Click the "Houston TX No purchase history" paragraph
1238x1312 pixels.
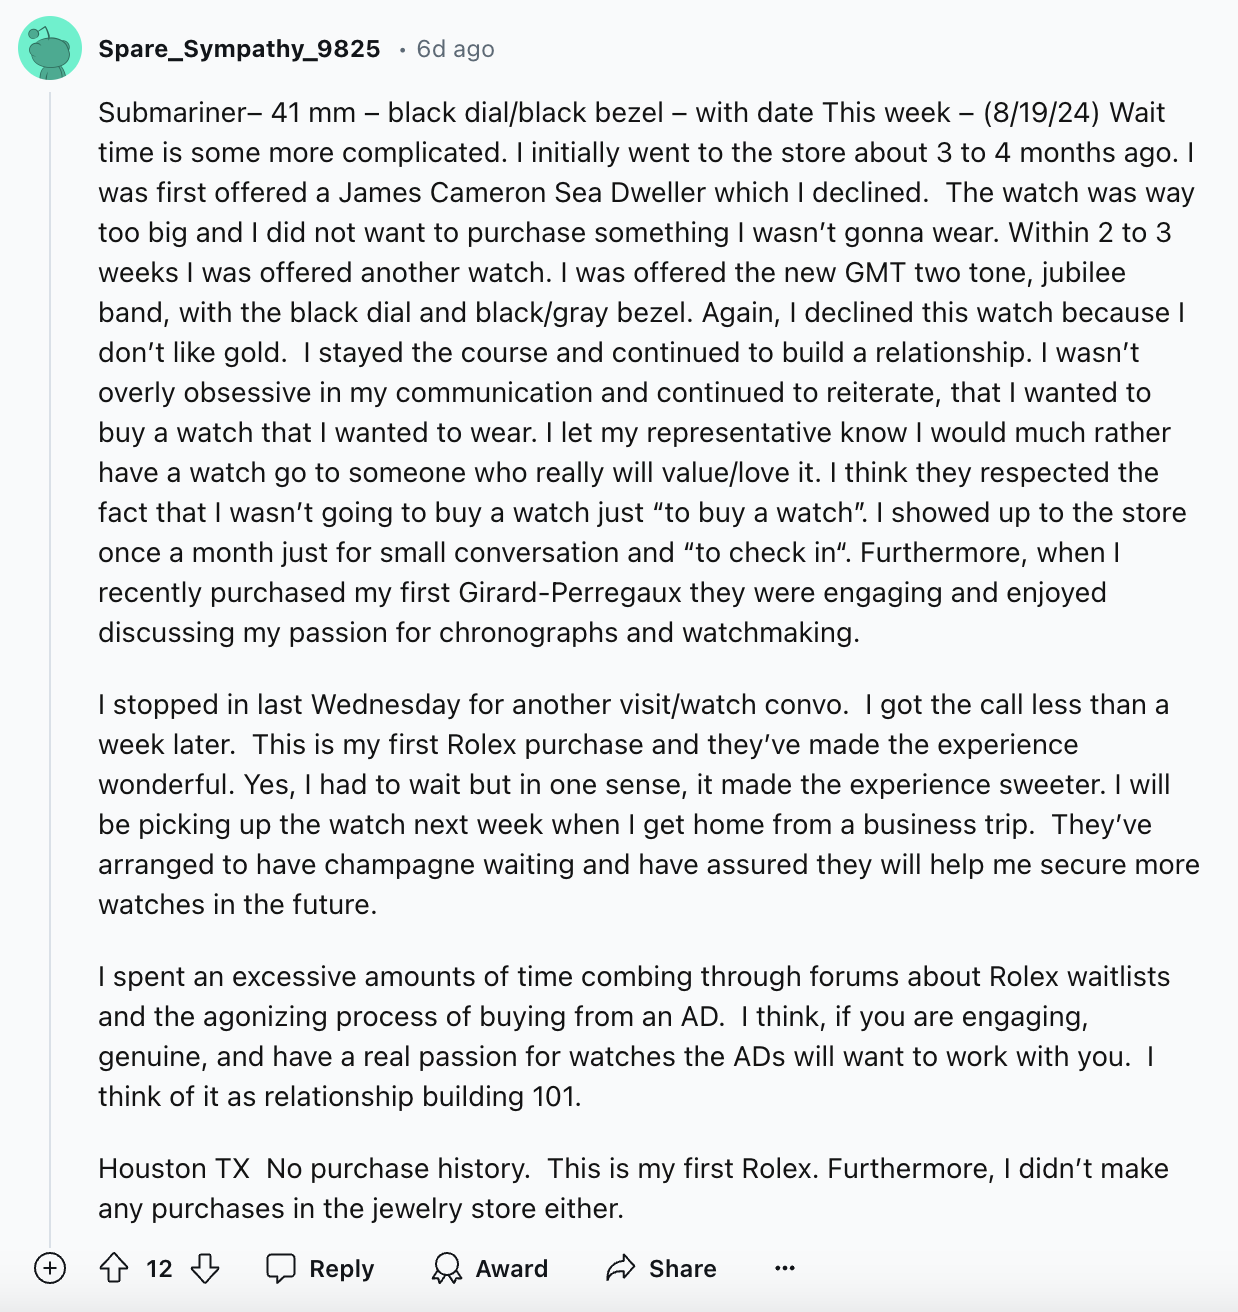(633, 1188)
